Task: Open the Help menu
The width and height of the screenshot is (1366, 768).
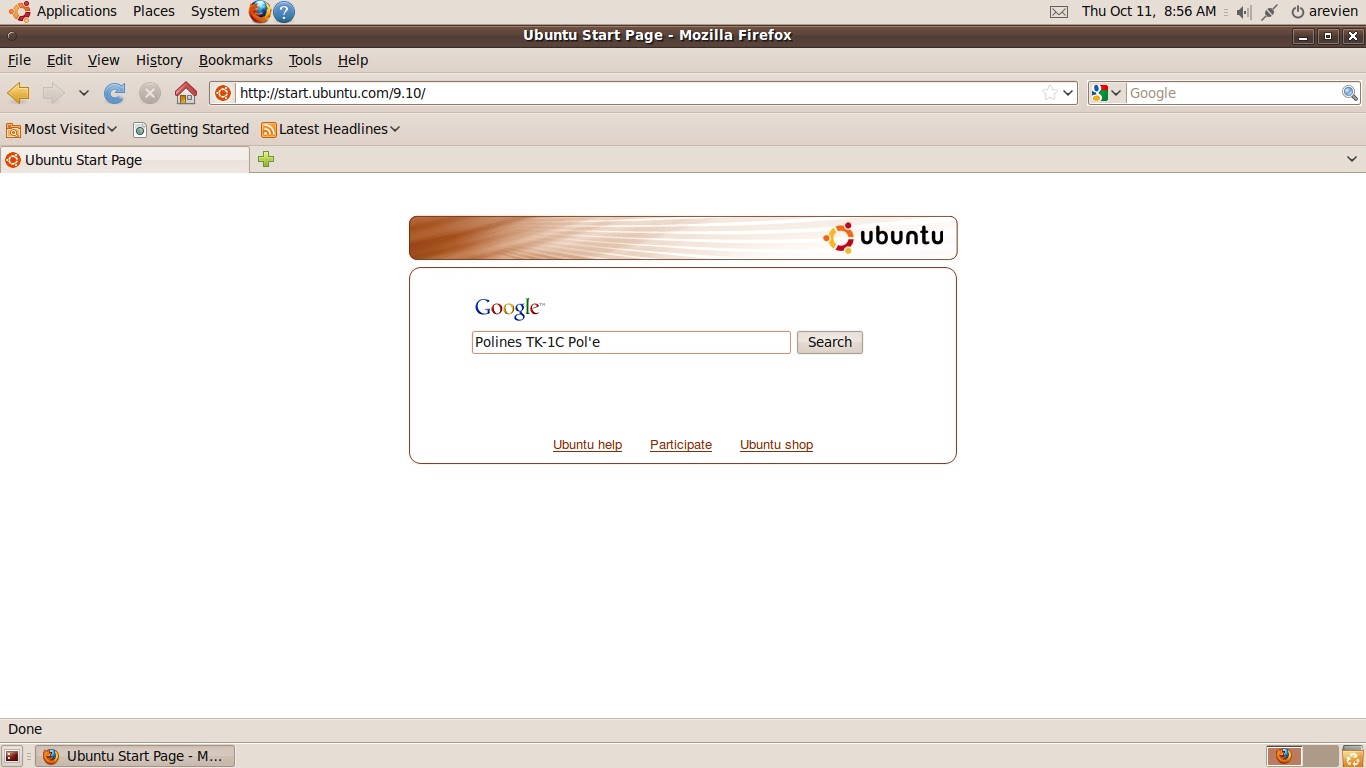Action: pyautogui.click(x=353, y=60)
